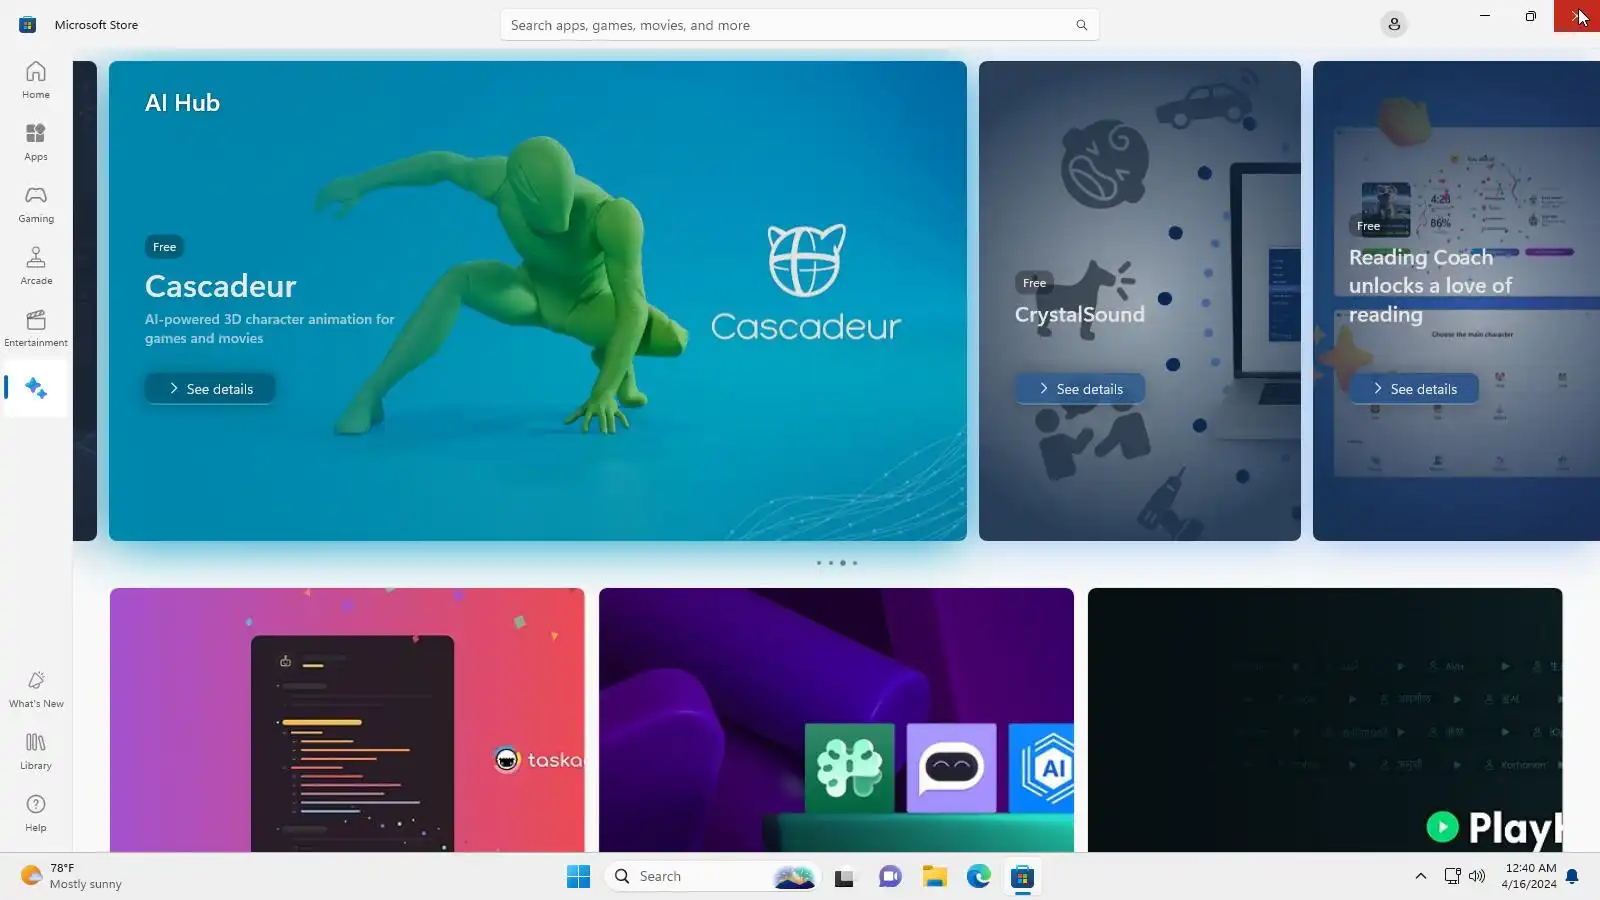1600x900 pixels.
Task: Open What's New in sidebar
Action: [36, 690]
